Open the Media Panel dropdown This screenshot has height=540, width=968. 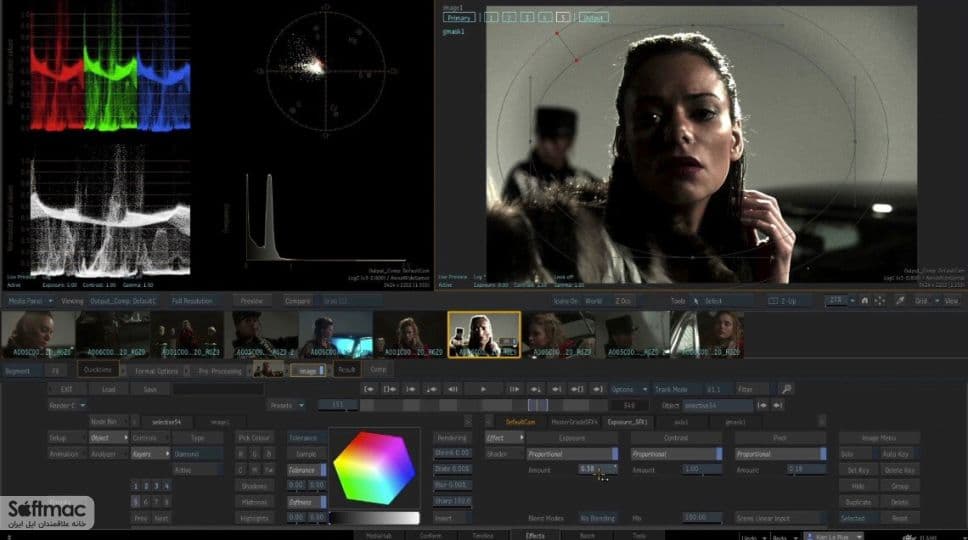click(x=30, y=301)
